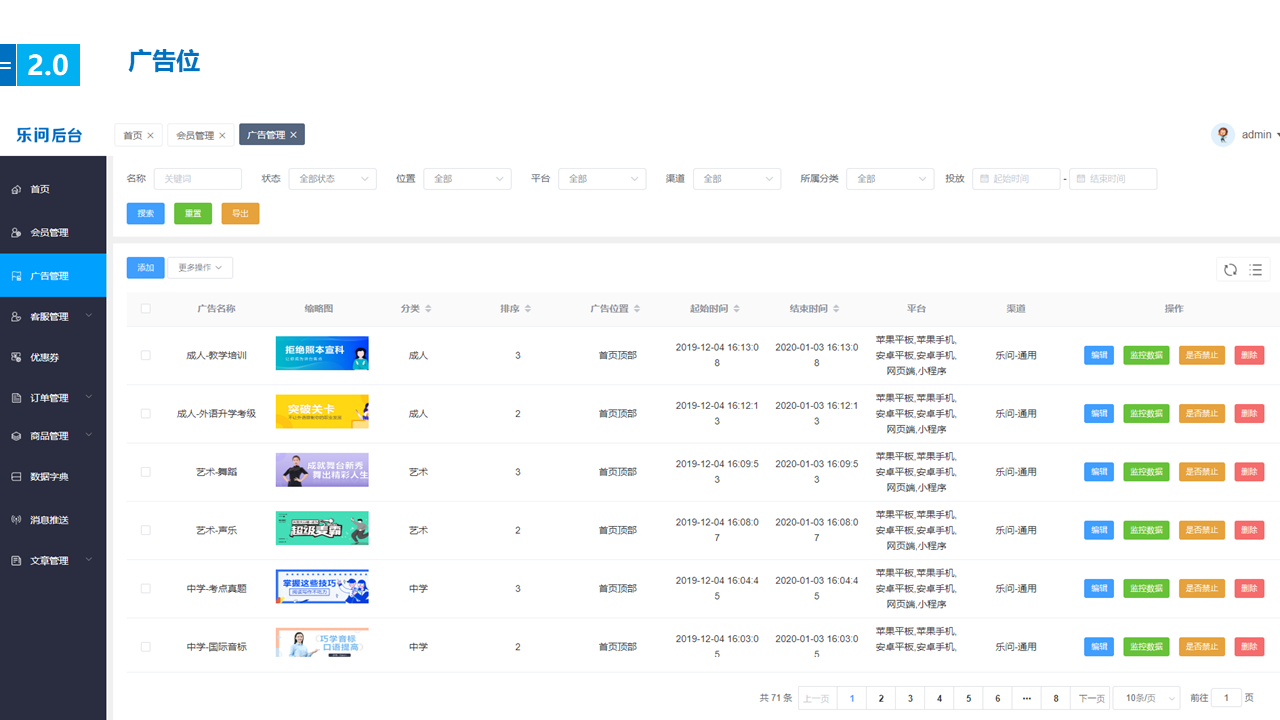Image resolution: width=1280 pixels, height=720 pixels.
Task: Click the 客服管理 sidebar icon
Action: coord(16,316)
